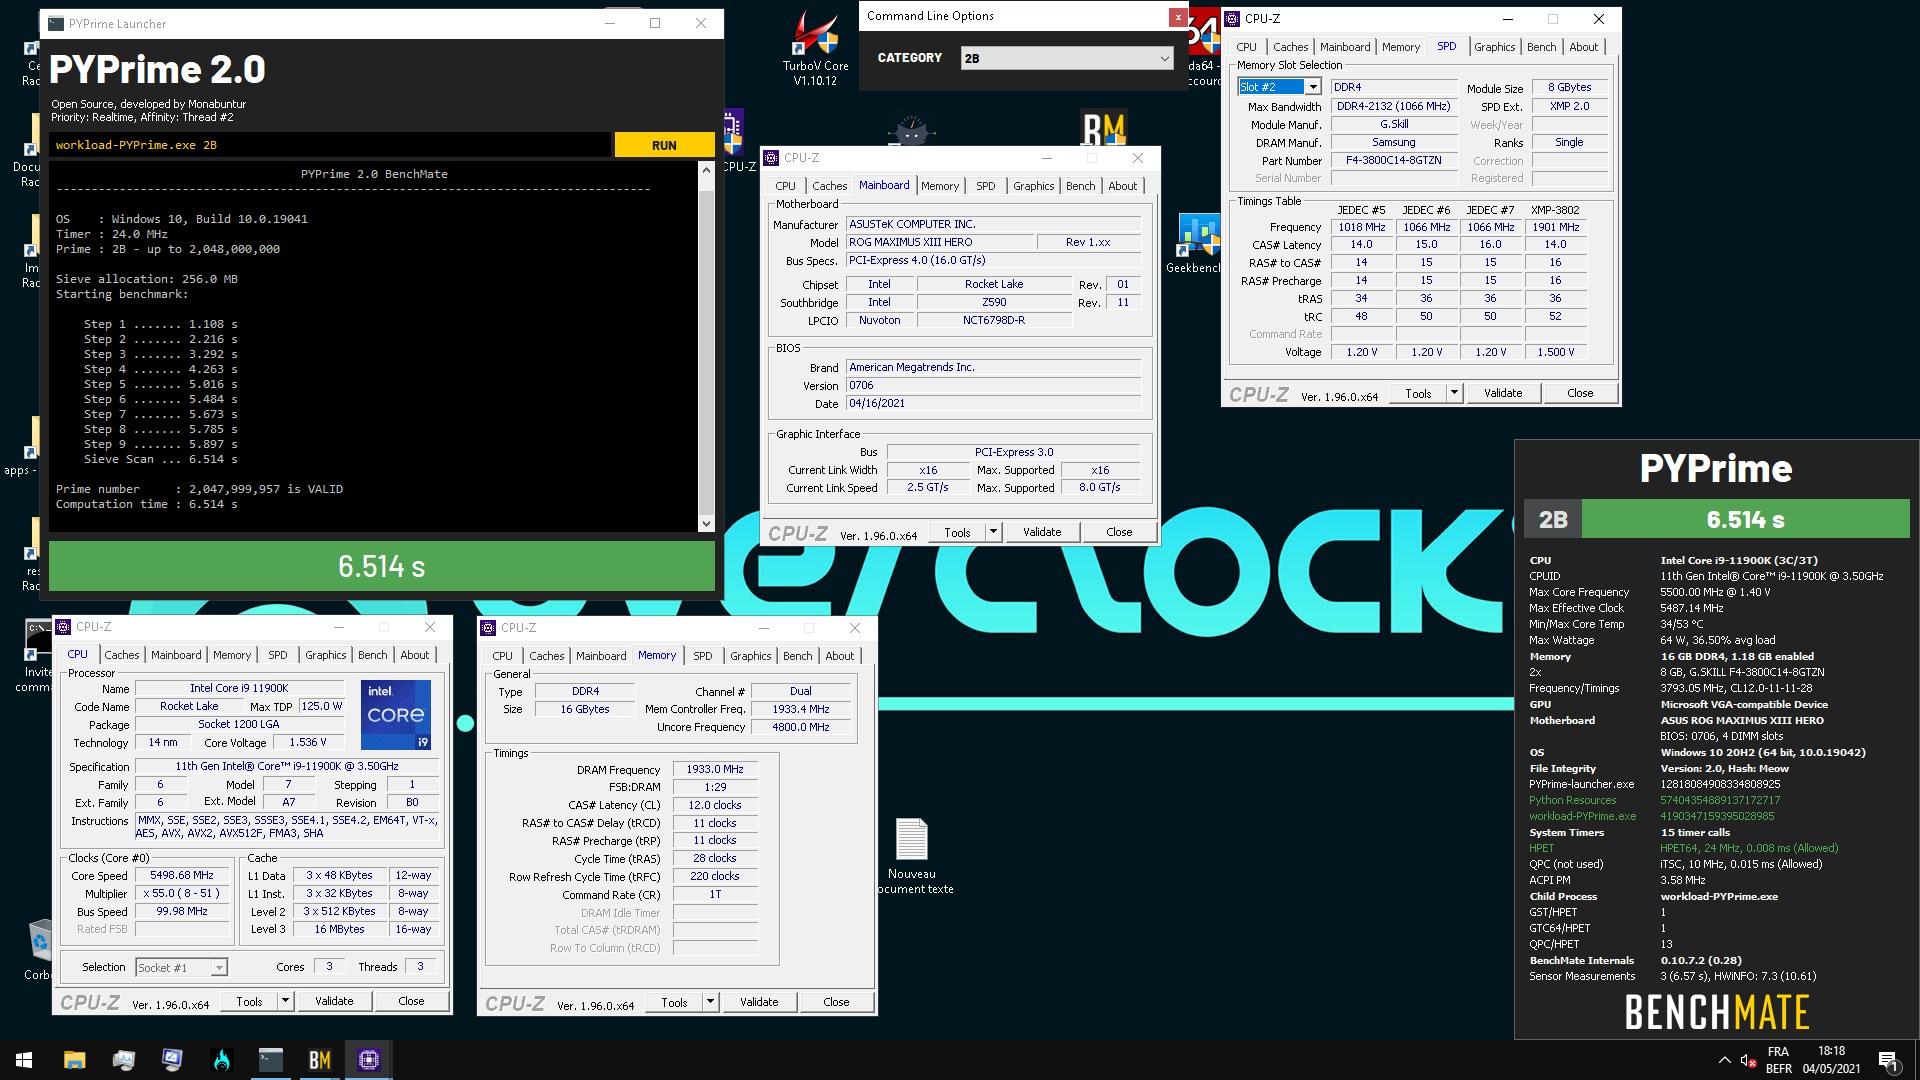Click the muted volume tray icon
This screenshot has height=1080, width=1920.
(x=1748, y=1060)
